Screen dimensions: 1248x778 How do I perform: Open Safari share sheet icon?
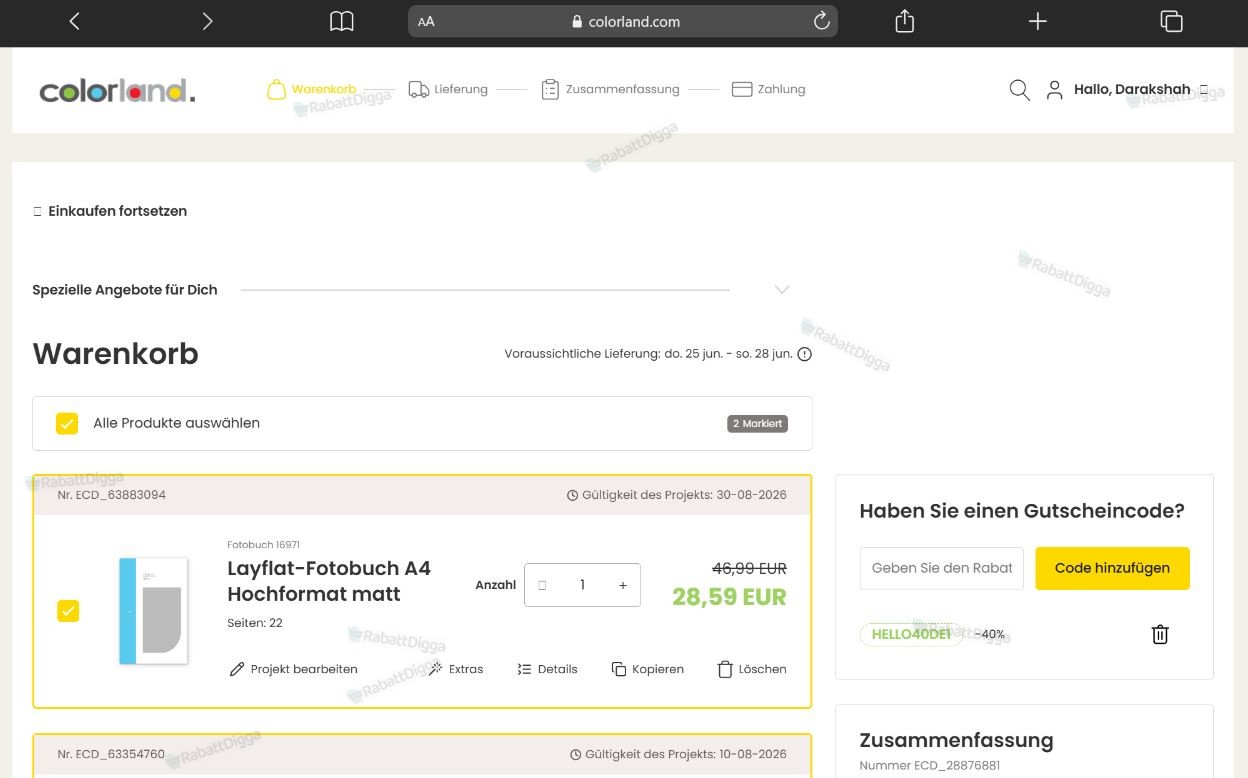coord(904,21)
